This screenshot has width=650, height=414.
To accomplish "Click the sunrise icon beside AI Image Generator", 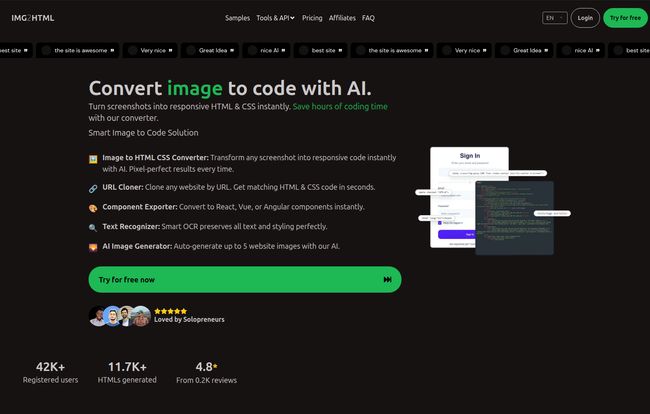I will 93,248.
